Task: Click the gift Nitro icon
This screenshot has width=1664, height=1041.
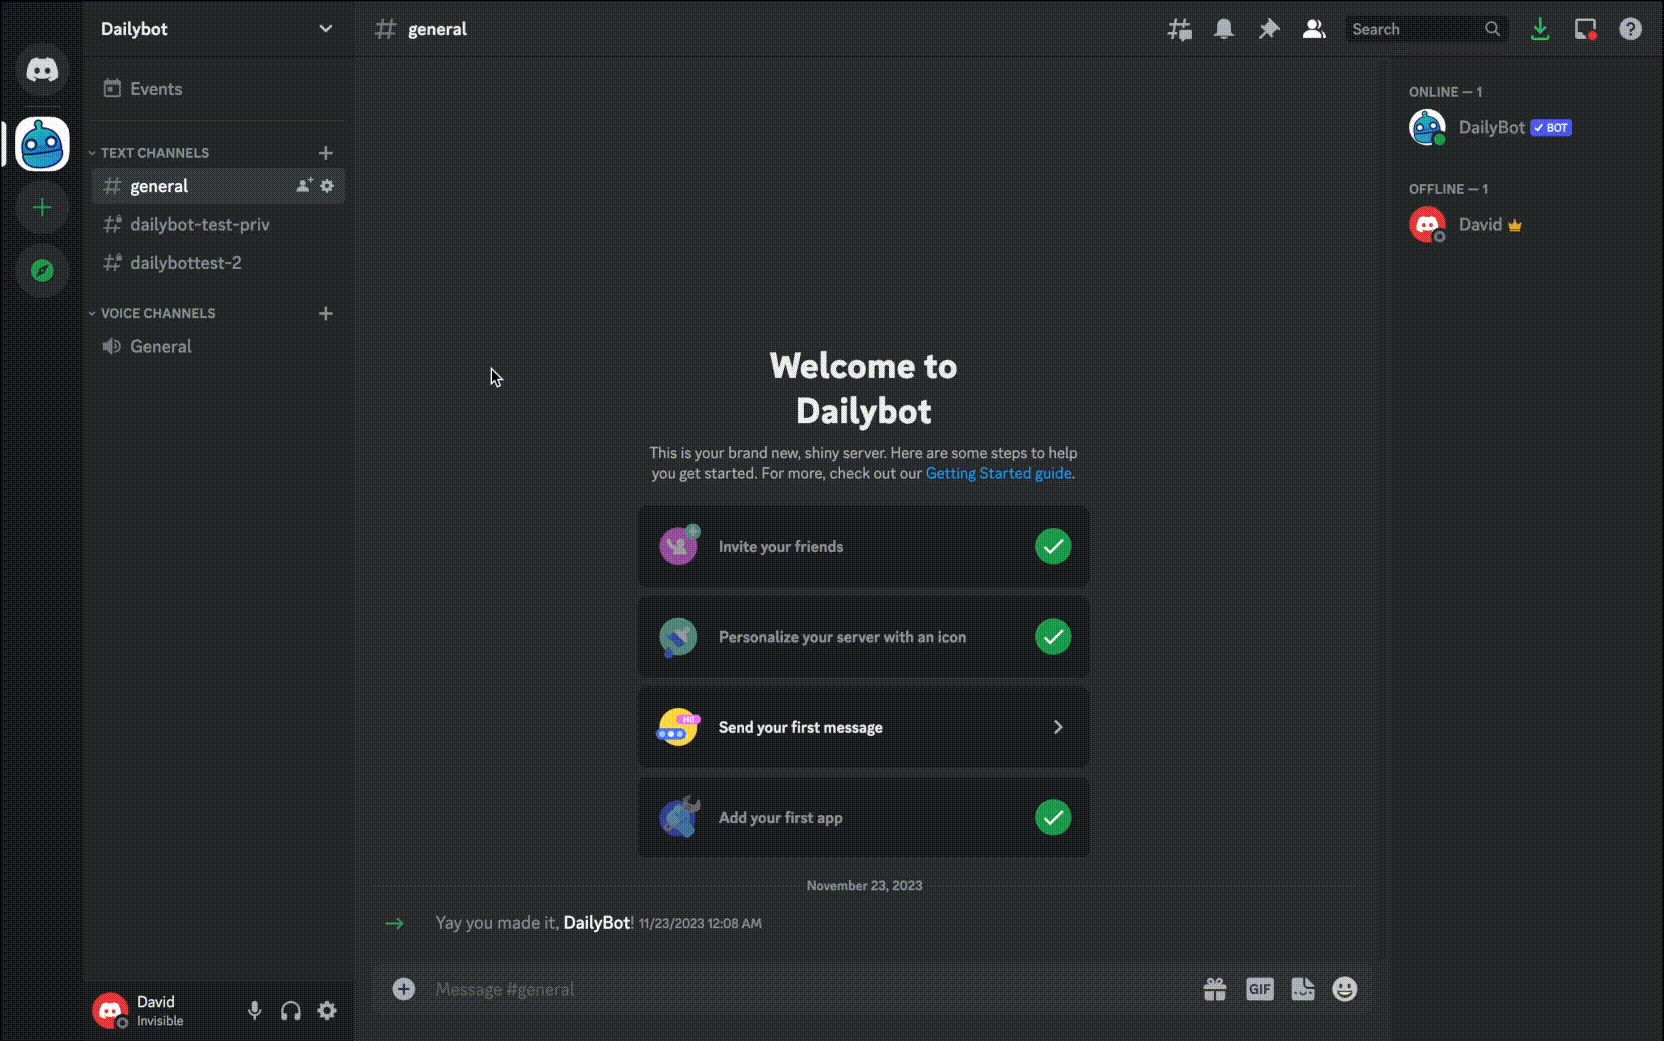Action: click(1214, 989)
